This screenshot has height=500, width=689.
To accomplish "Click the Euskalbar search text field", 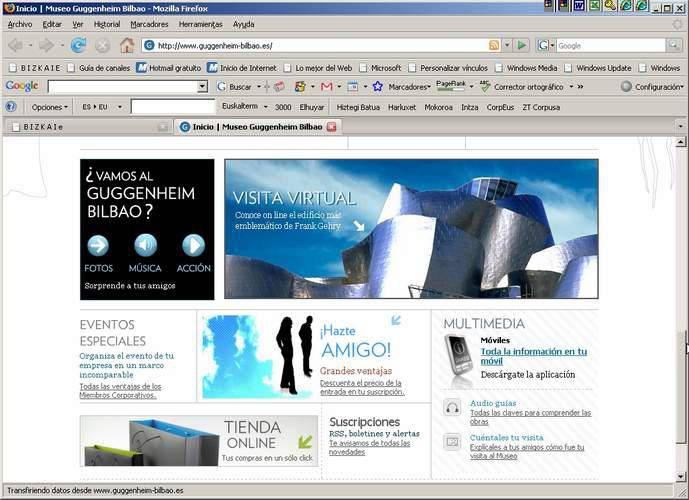I will 173,107.
